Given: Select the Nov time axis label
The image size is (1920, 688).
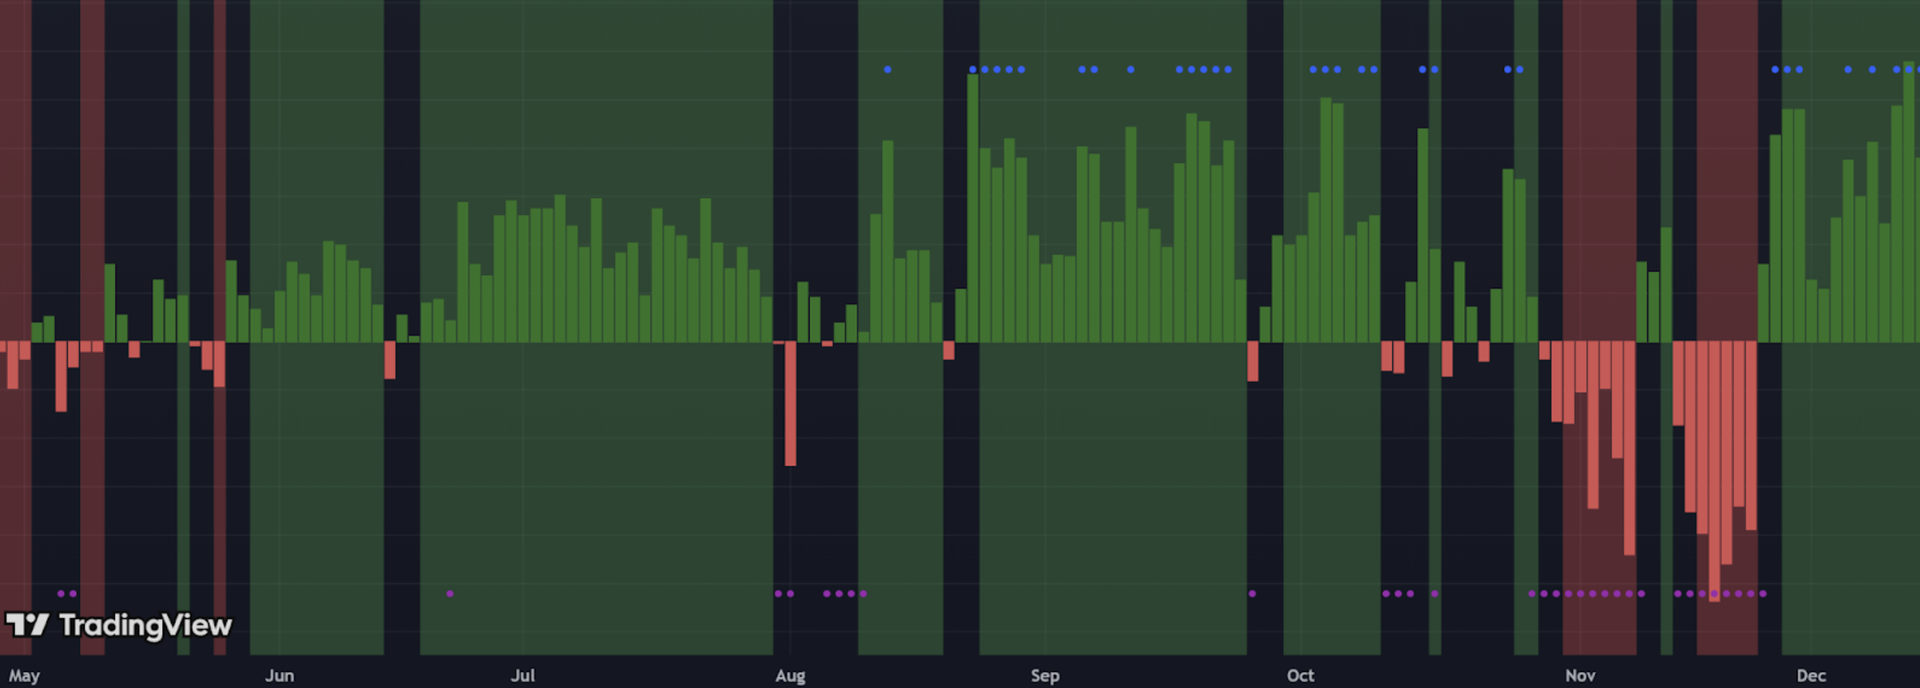Looking at the screenshot, I should (1580, 676).
